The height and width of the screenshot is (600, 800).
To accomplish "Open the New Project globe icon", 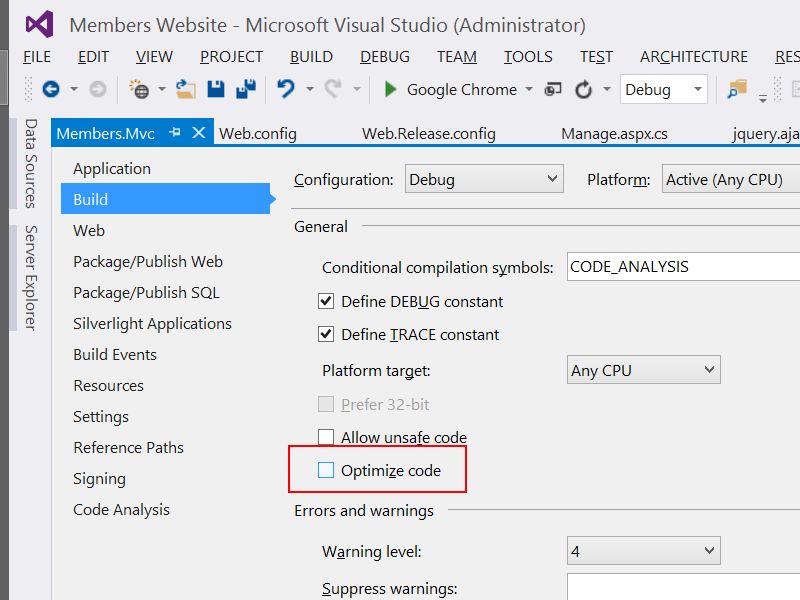I will (139, 89).
